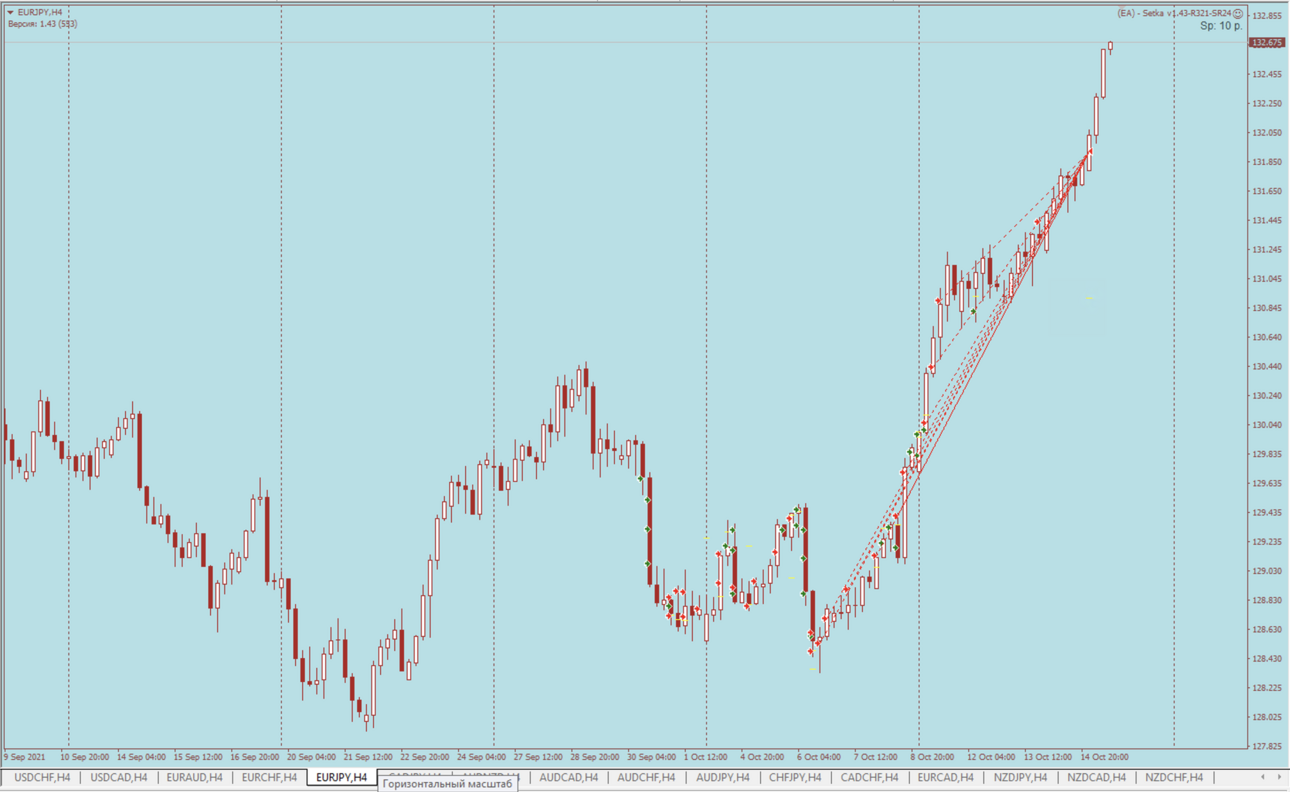This screenshot has width=1290, height=792.
Task: Click the EURJPY,H4 chart title text
Action: click(40, 12)
